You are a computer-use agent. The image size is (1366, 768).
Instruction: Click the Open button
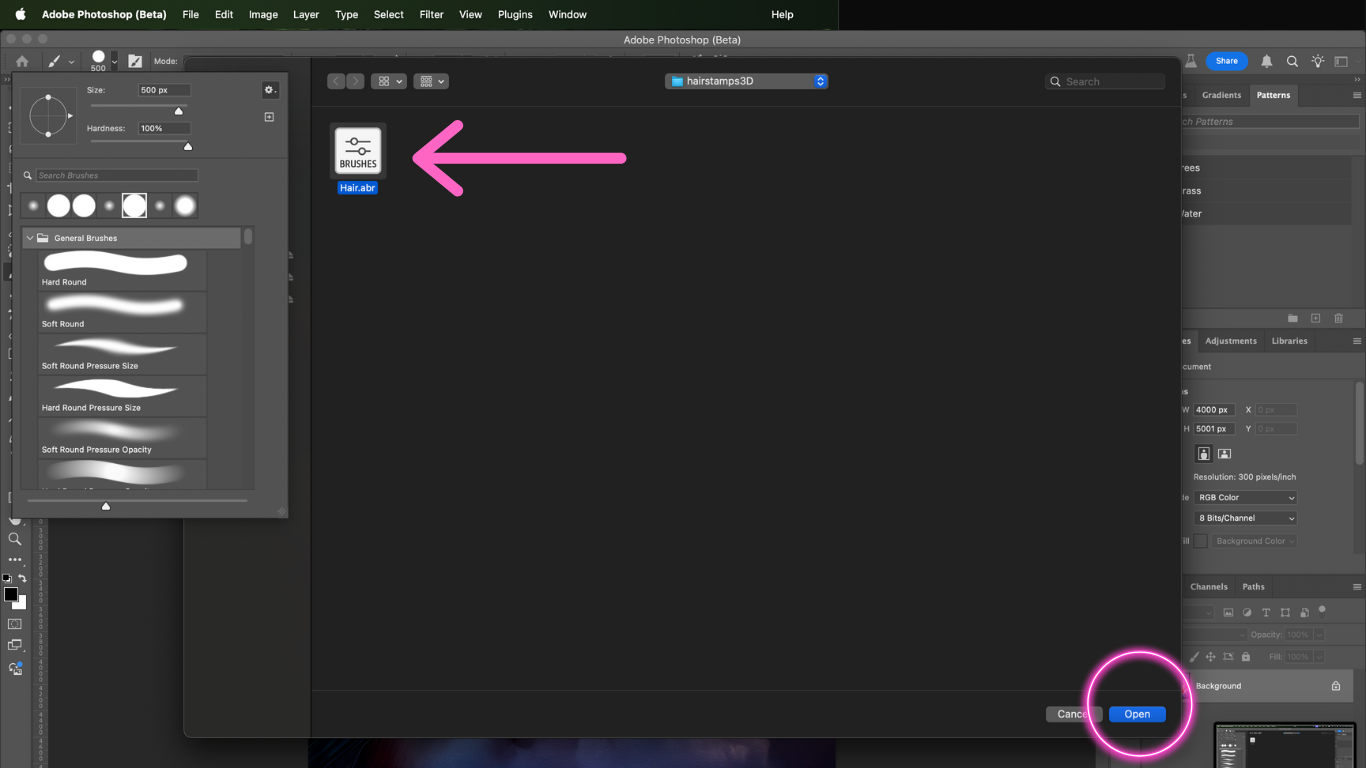1137,714
